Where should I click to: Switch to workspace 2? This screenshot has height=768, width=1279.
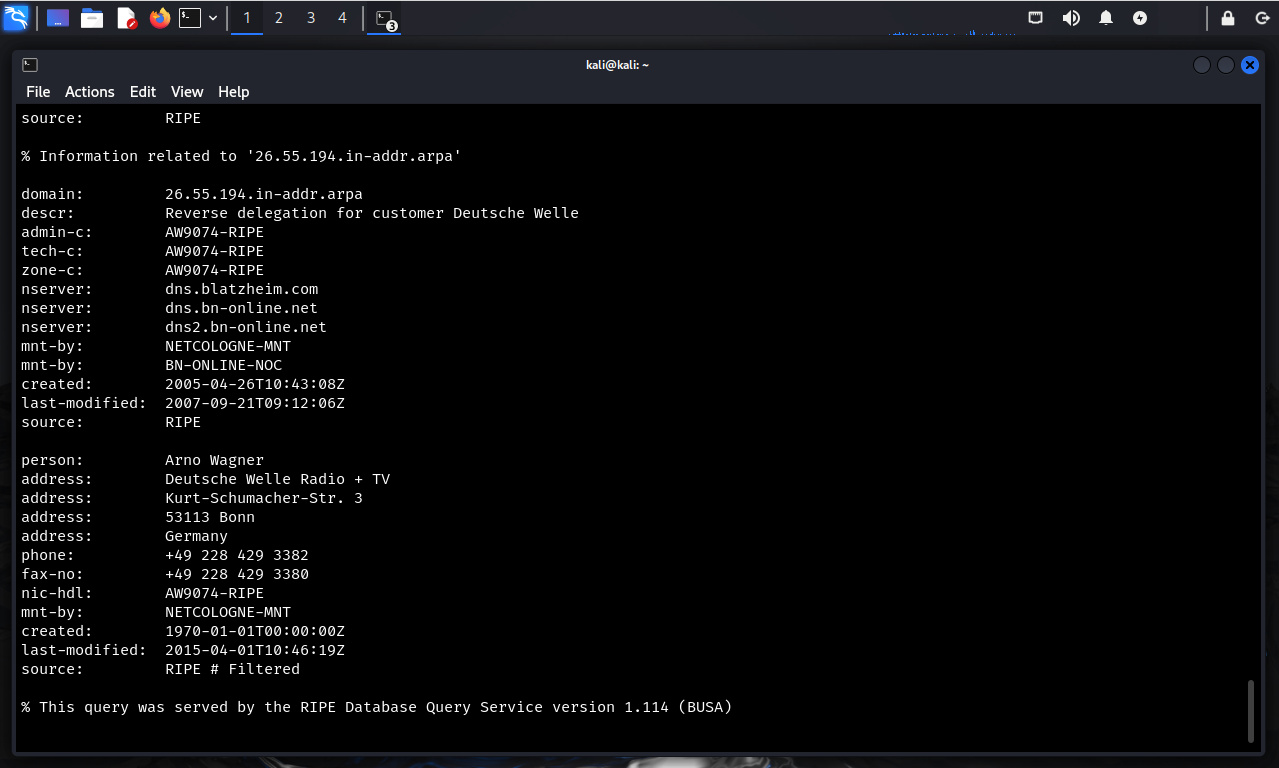[279, 18]
